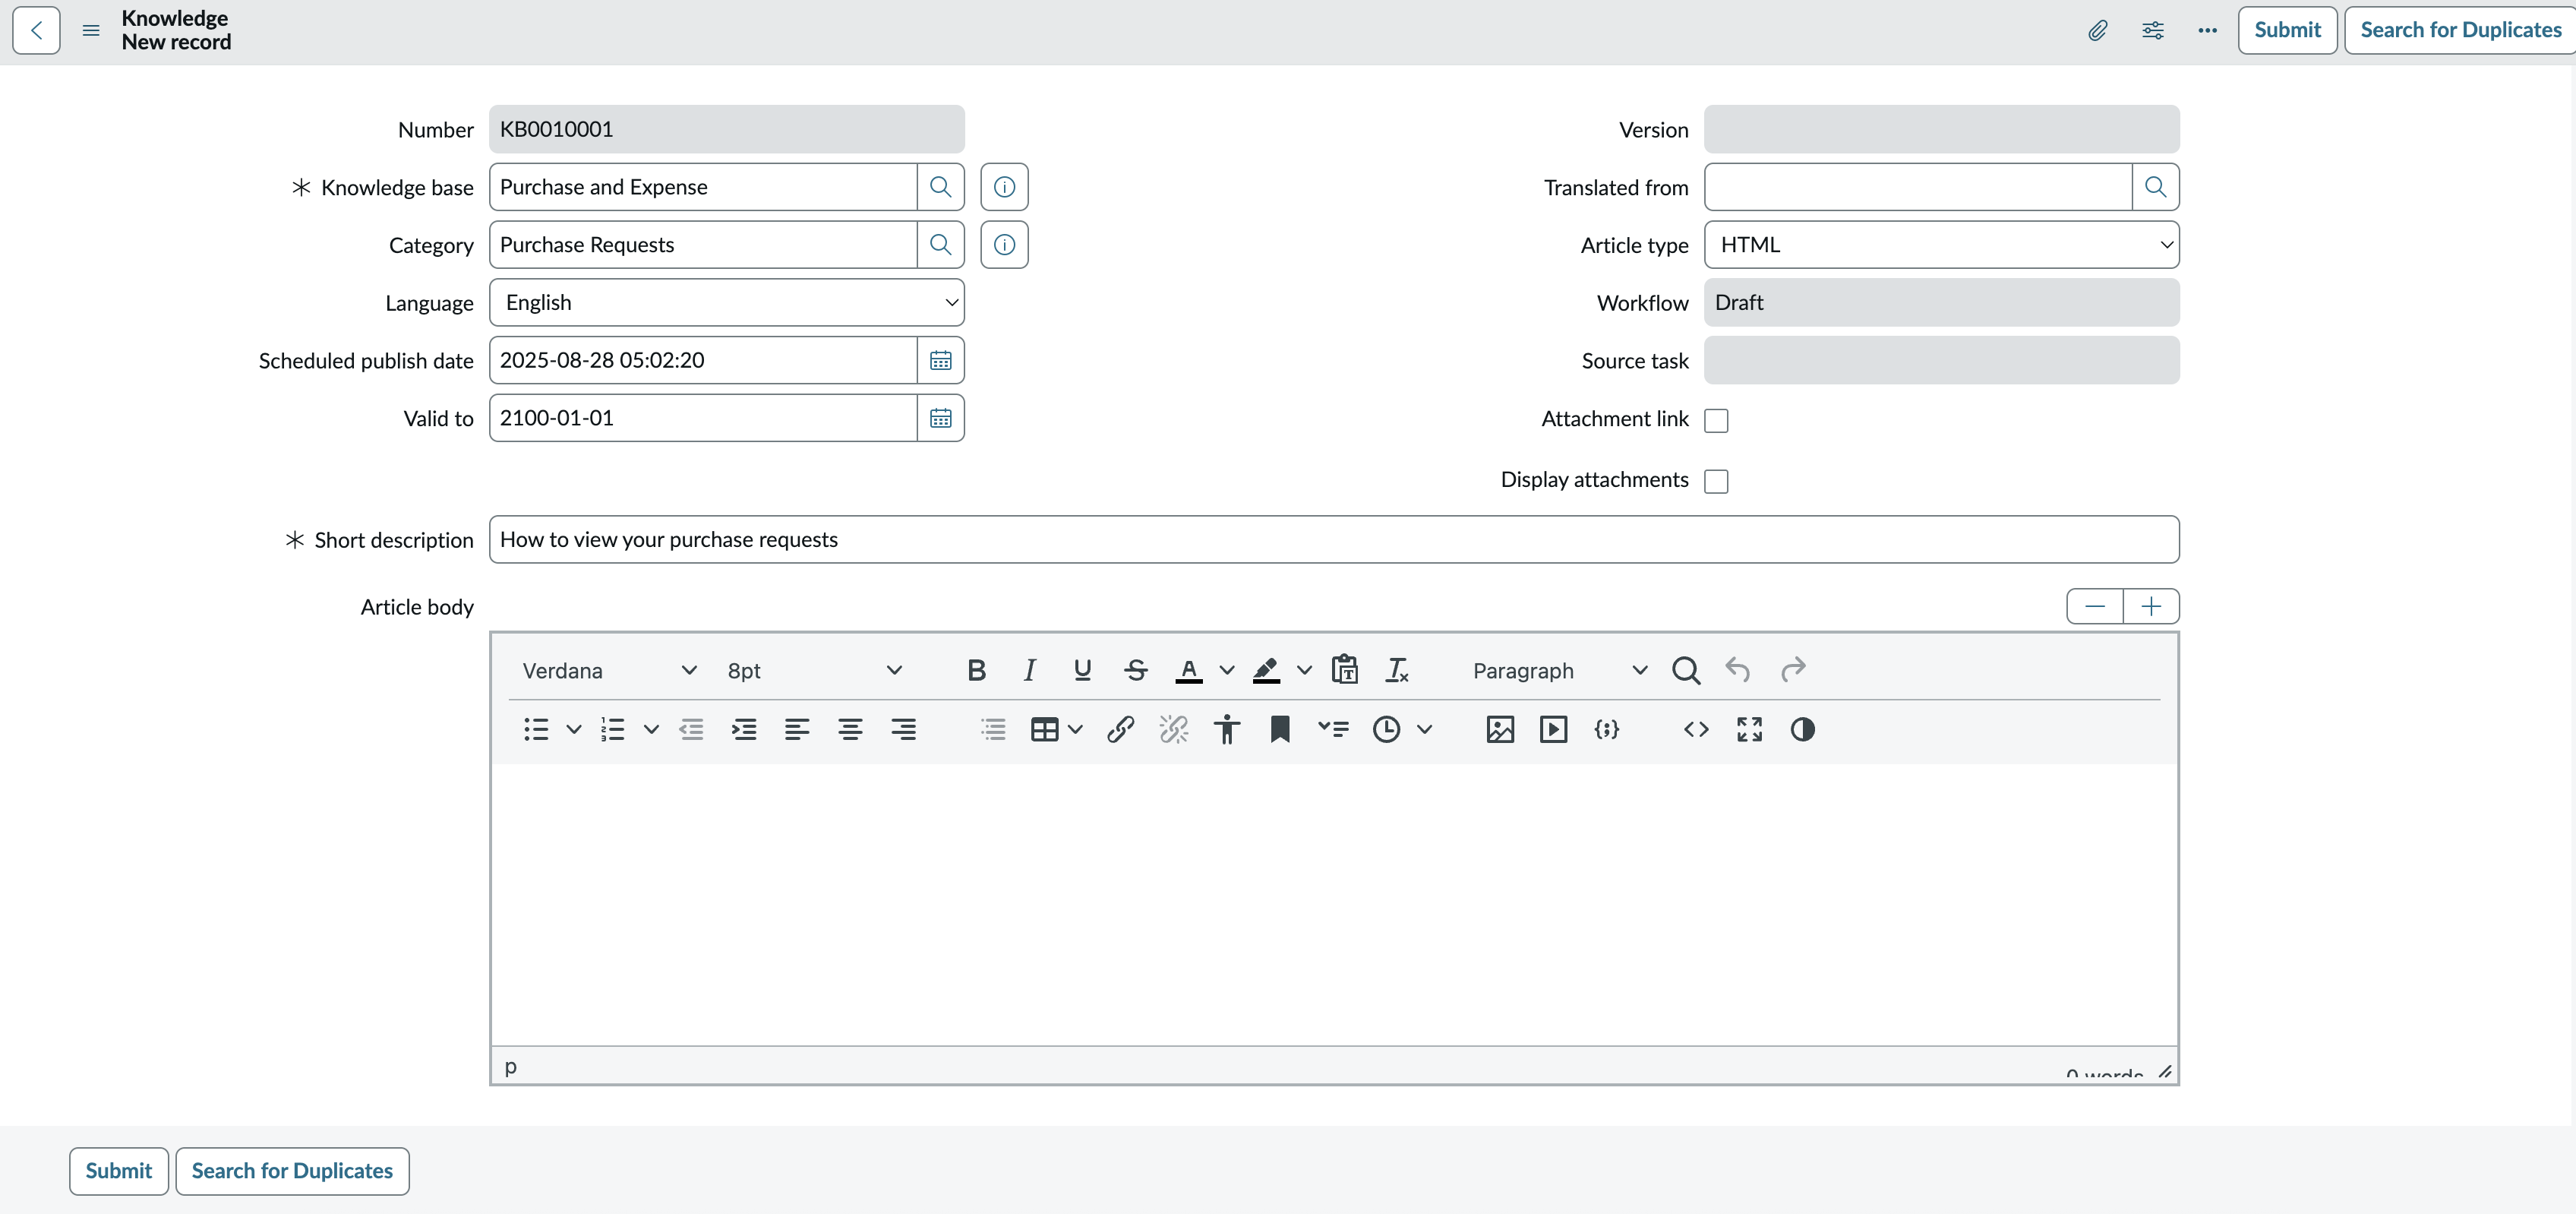Apply underline formatting in editor
2576x1214 pixels.
tap(1082, 670)
